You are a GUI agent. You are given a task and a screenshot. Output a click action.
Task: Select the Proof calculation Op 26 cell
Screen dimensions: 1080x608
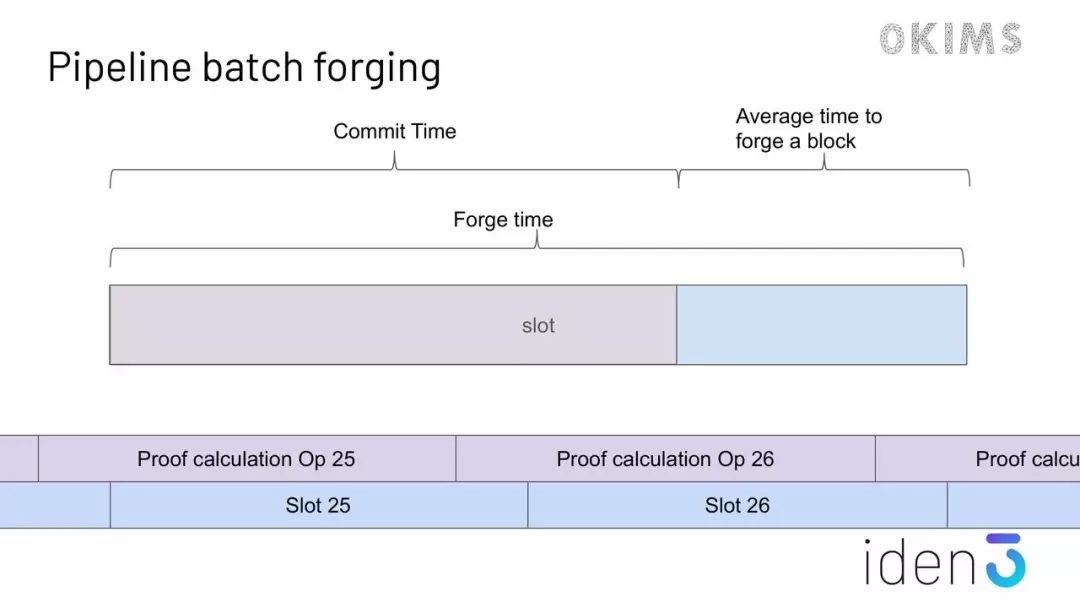pyautogui.click(x=665, y=459)
